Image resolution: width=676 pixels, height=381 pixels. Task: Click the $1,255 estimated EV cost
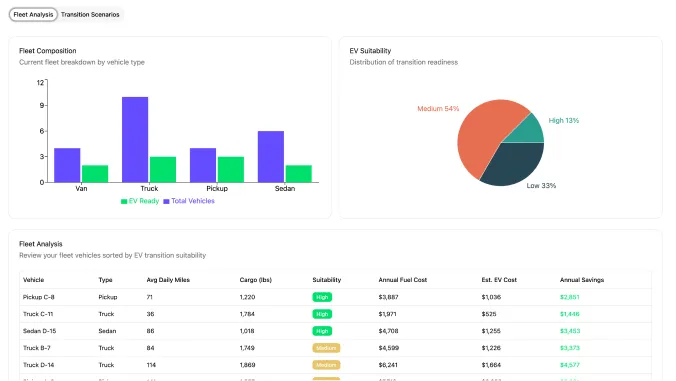point(491,331)
